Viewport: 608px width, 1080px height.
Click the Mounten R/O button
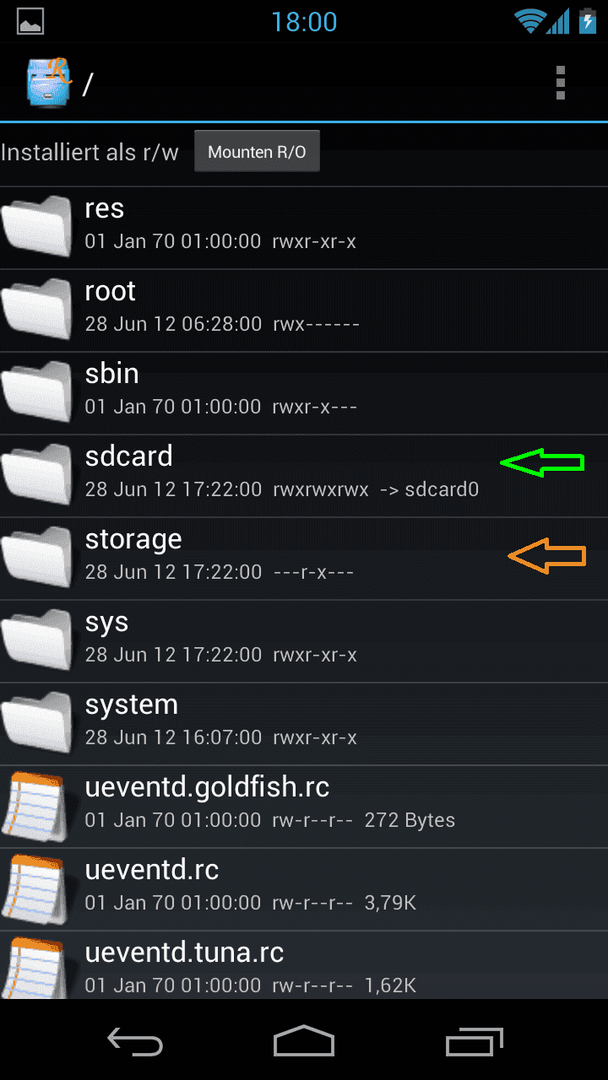(x=257, y=152)
